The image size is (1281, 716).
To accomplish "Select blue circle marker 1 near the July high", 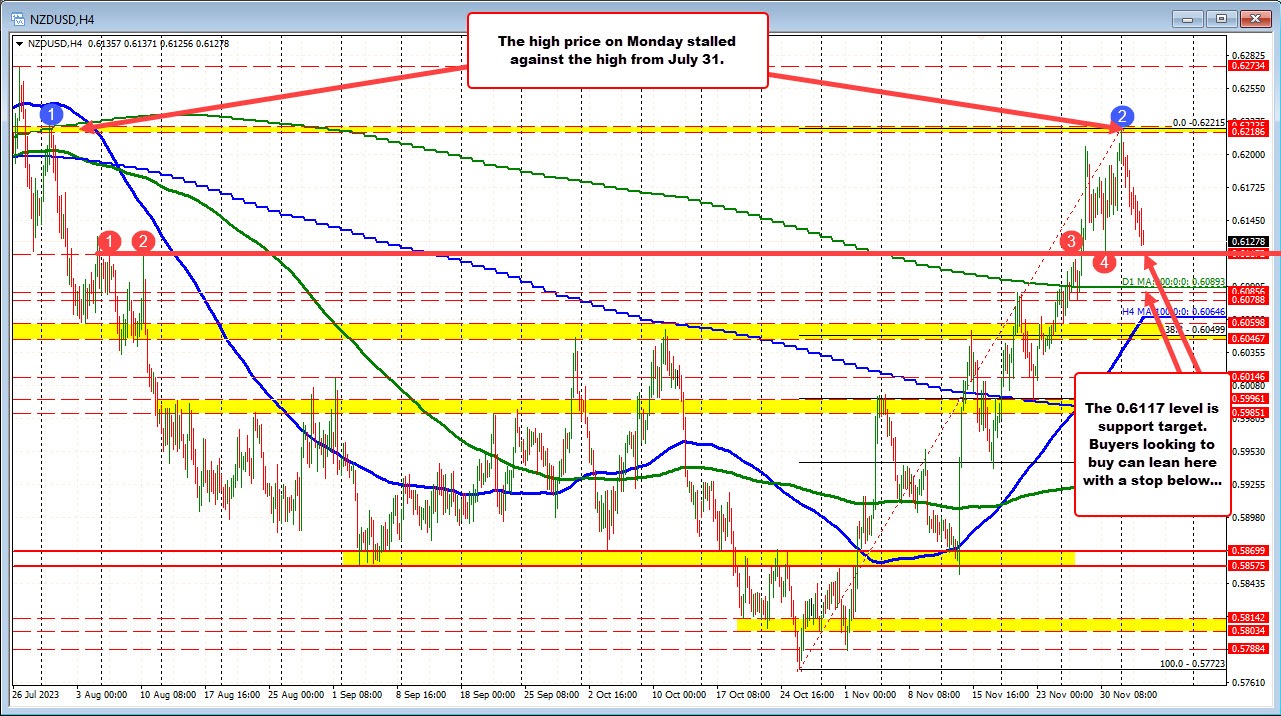I will [51, 114].
